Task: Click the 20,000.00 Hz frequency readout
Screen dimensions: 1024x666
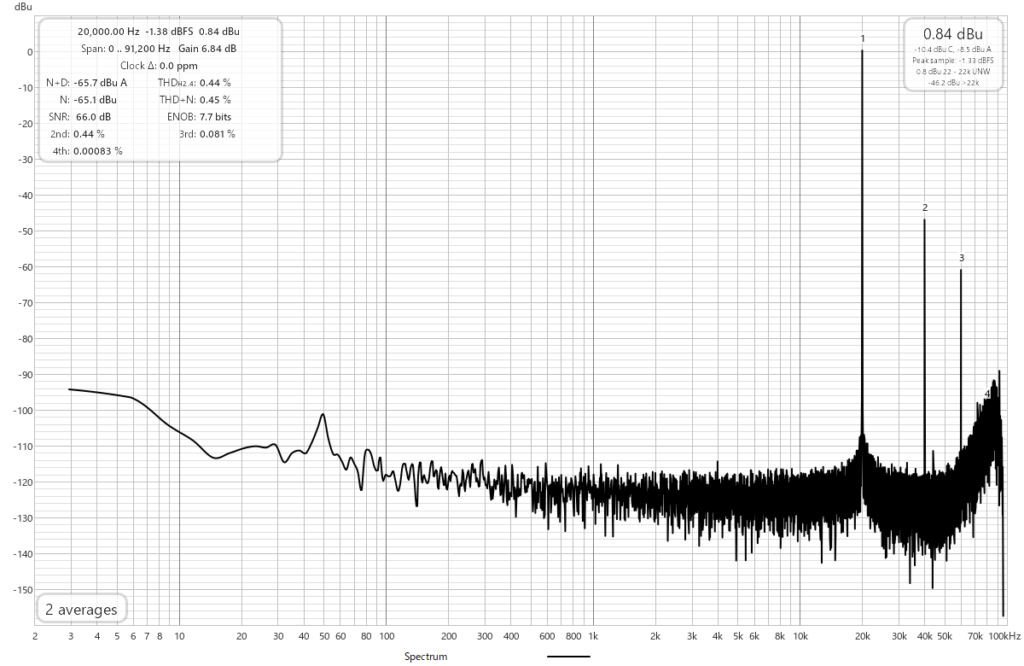Action: [x=108, y=31]
